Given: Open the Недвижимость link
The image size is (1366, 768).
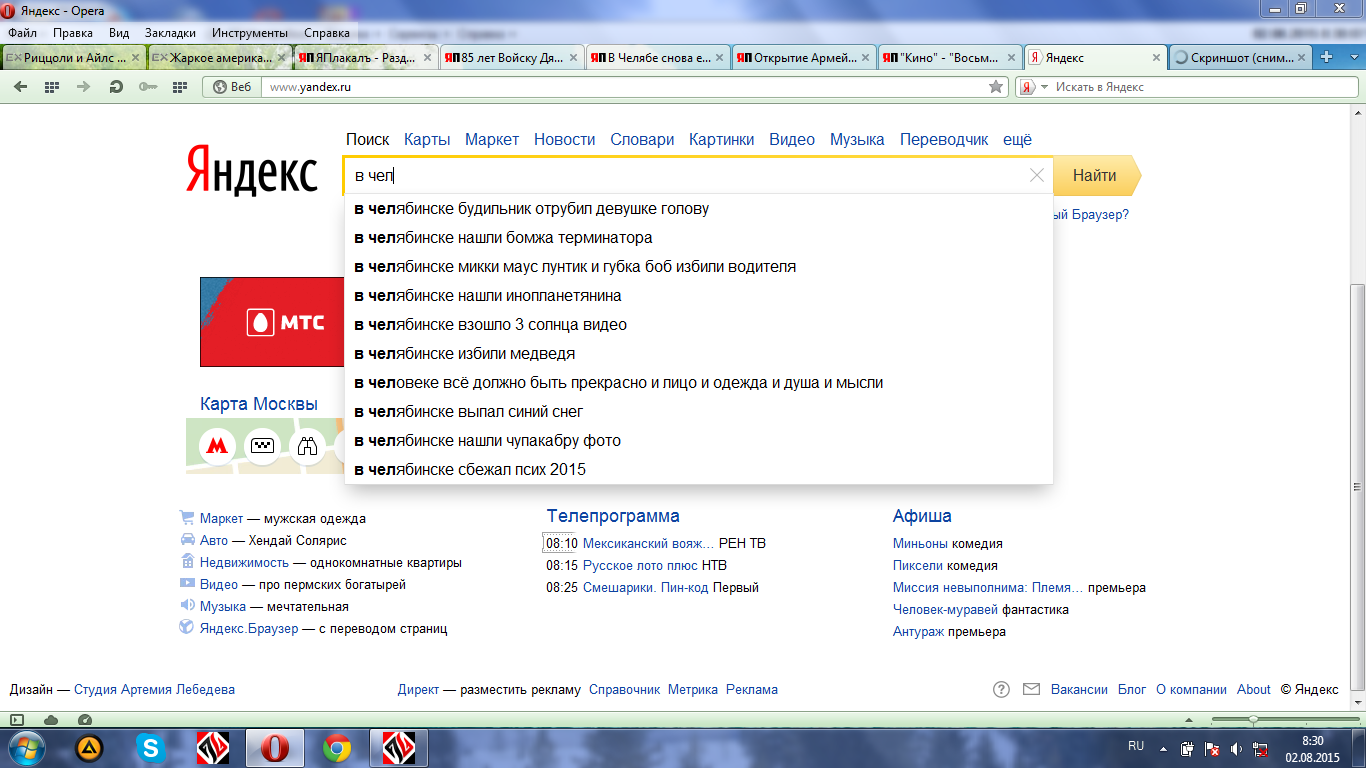Looking at the screenshot, I should (245, 563).
